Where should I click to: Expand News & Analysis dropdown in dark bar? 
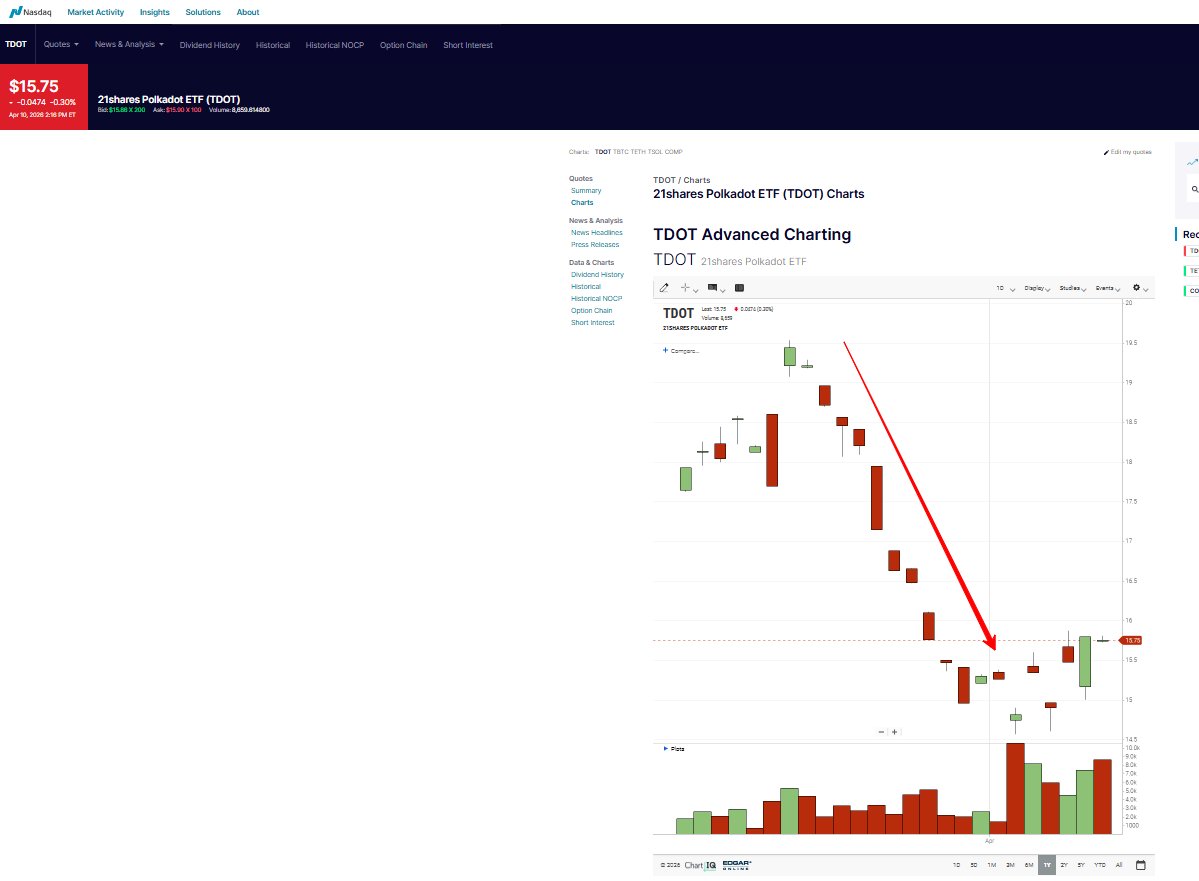pyautogui.click(x=129, y=44)
